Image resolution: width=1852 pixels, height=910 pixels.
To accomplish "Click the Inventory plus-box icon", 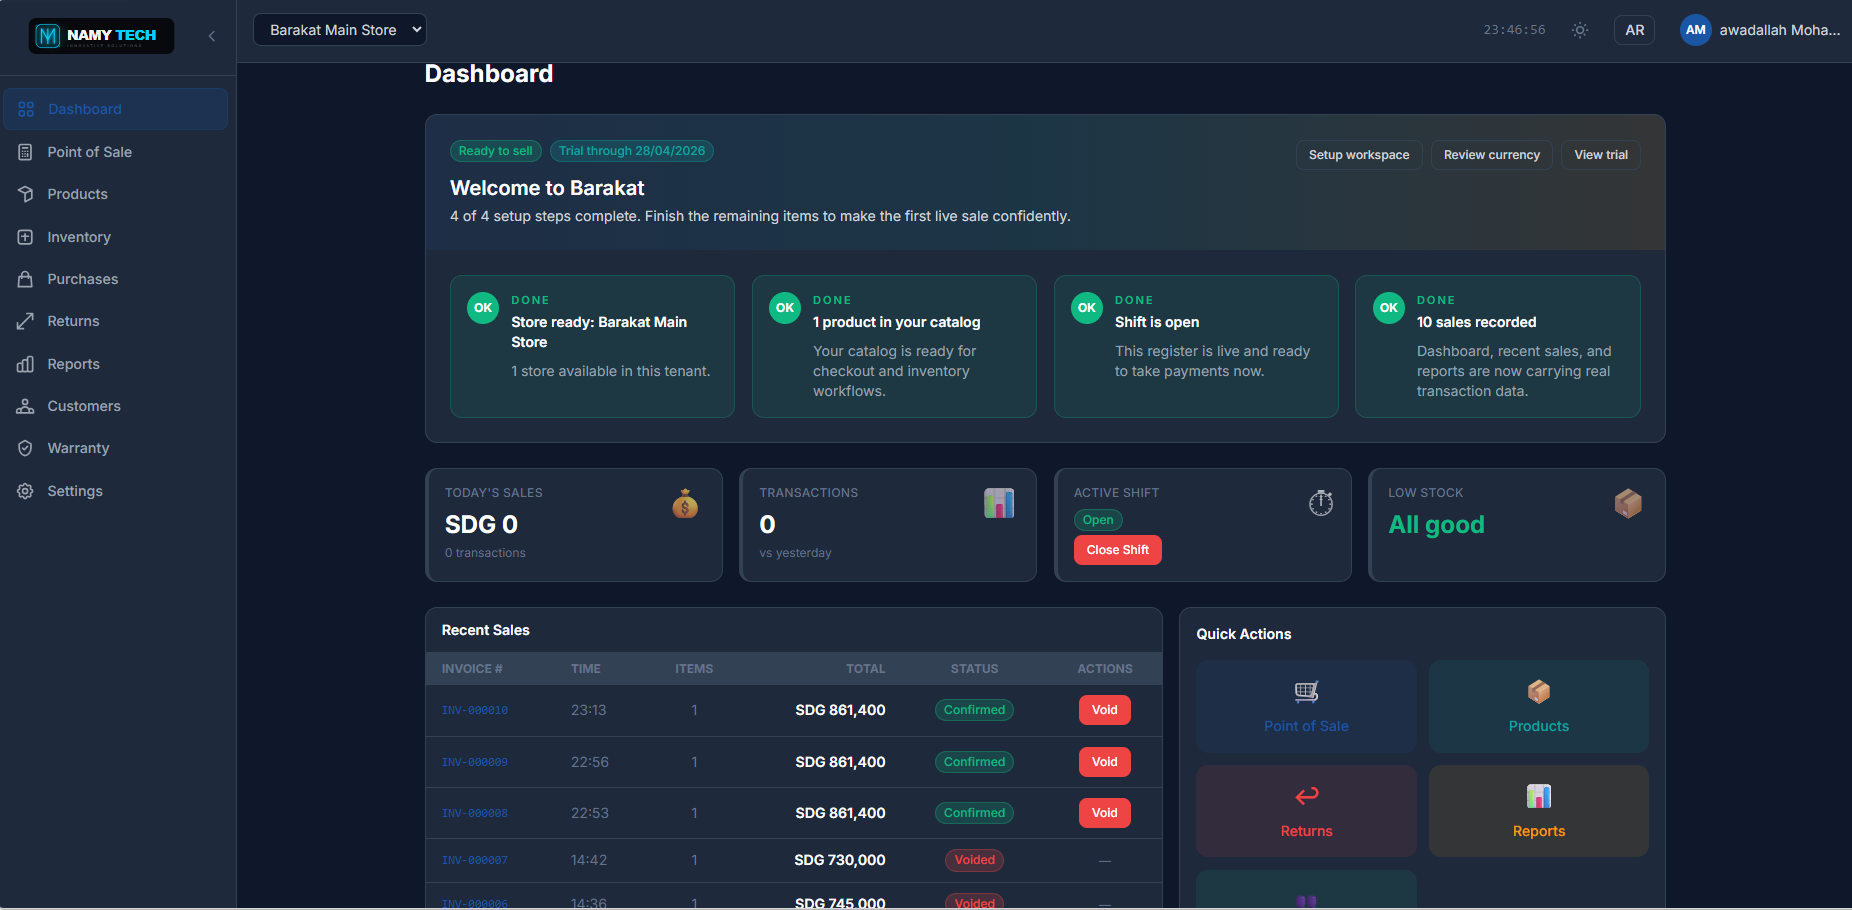I will click(x=26, y=237).
